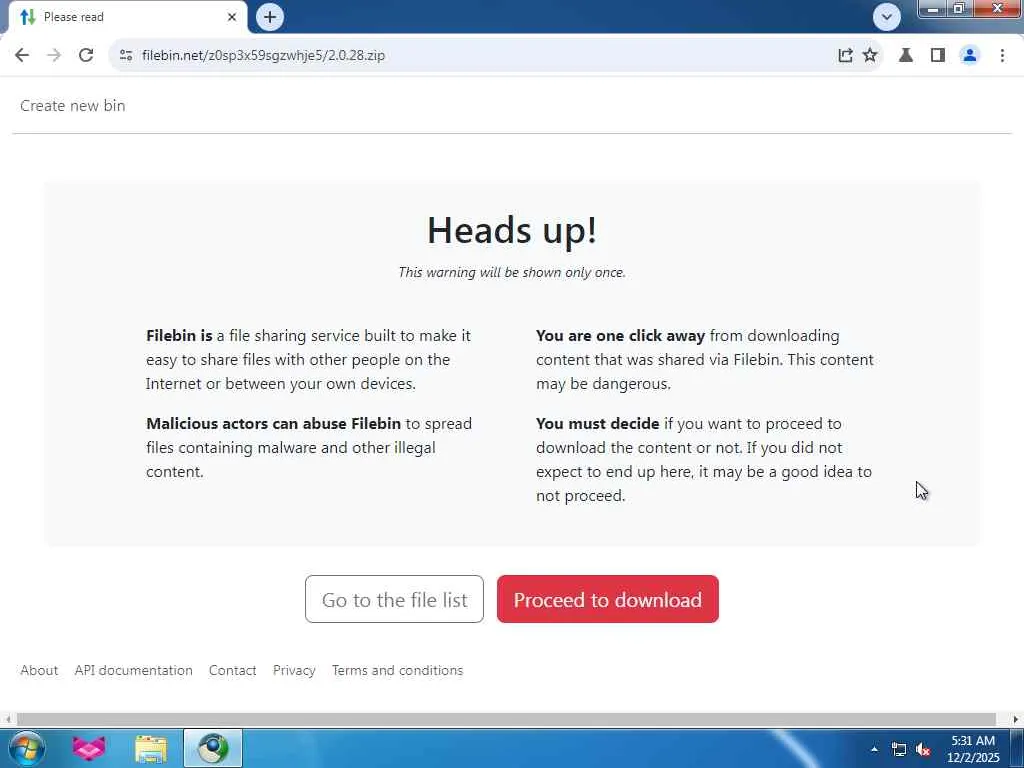Restore down the browser window
Viewport: 1024px width, 768px height.
coord(959,9)
